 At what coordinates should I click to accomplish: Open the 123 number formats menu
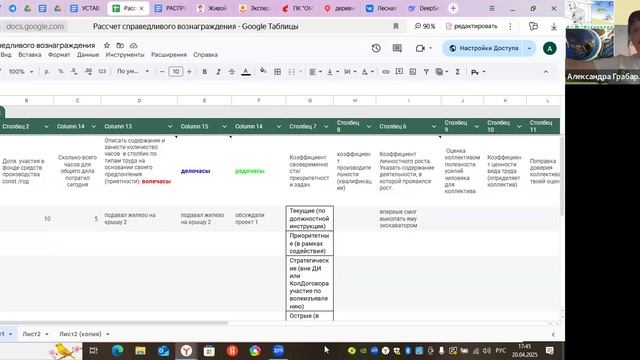pos(102,71)
